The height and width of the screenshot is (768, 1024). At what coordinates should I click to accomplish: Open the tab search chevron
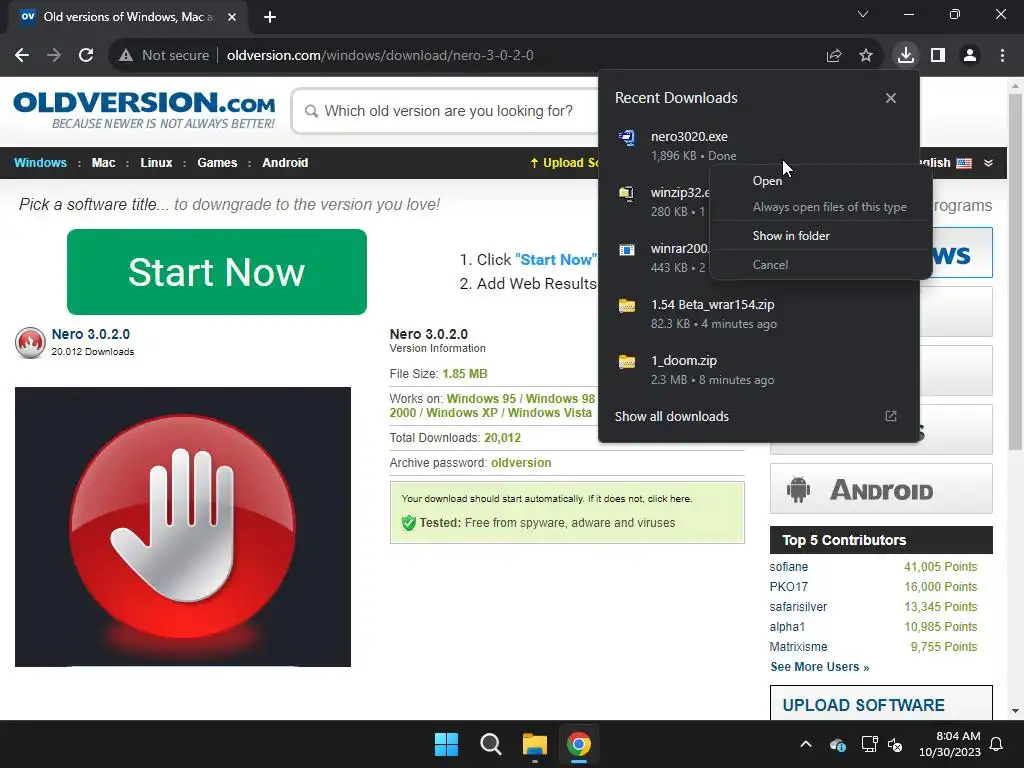(863, 14)
